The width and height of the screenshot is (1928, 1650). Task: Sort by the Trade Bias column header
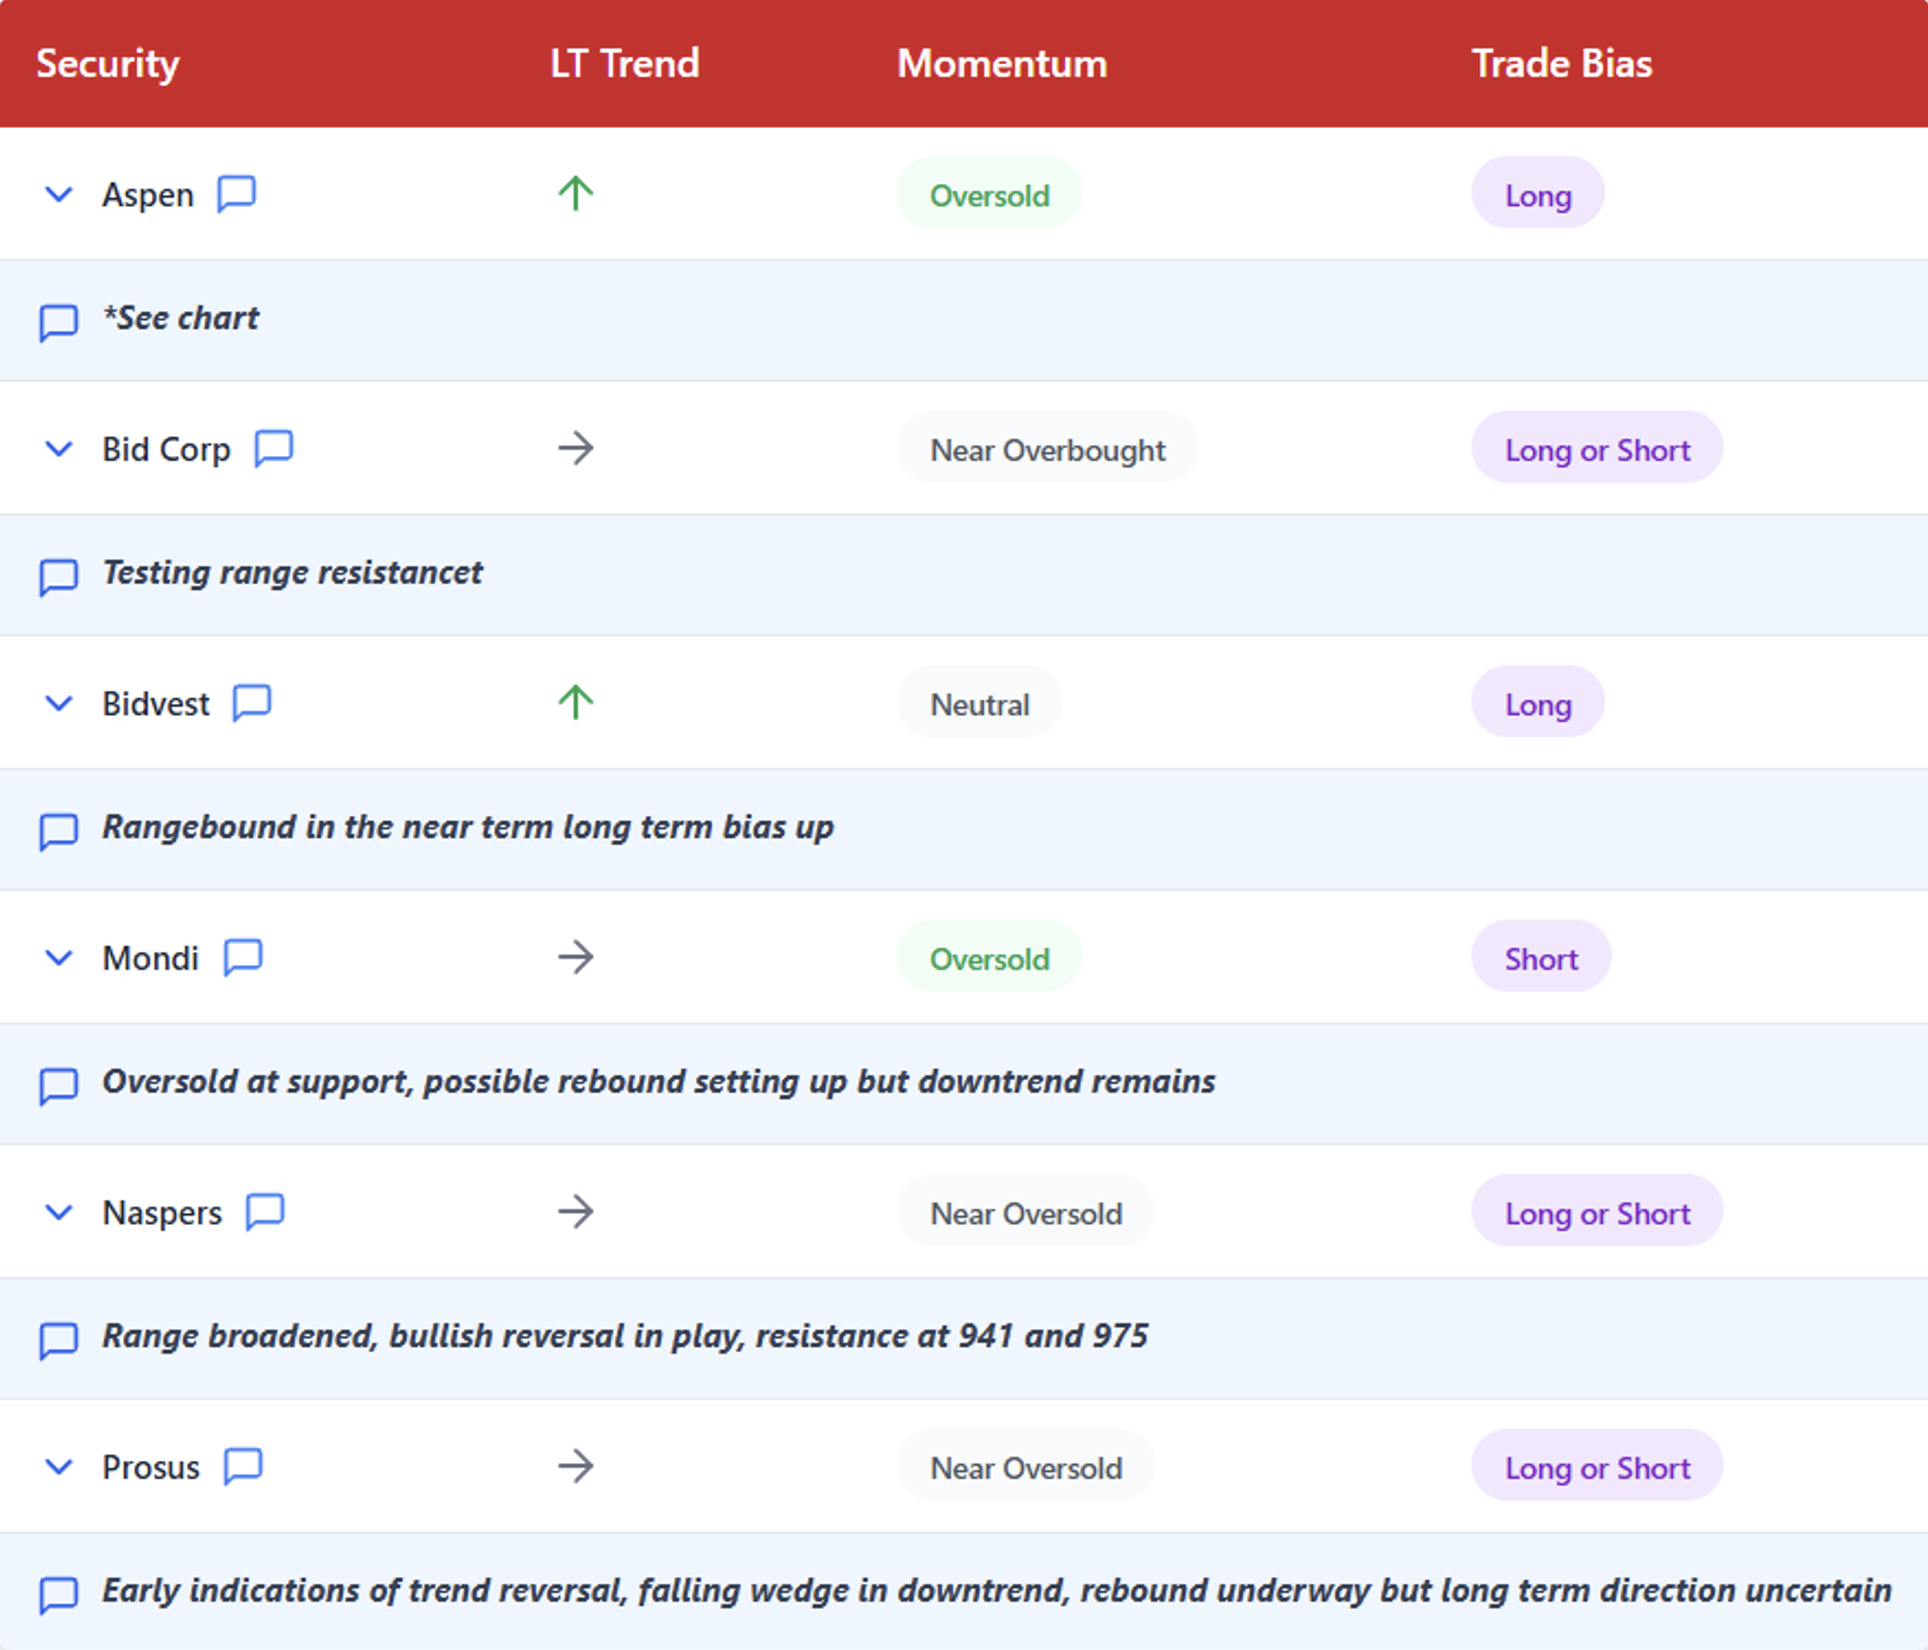[x=1562, y=64]
